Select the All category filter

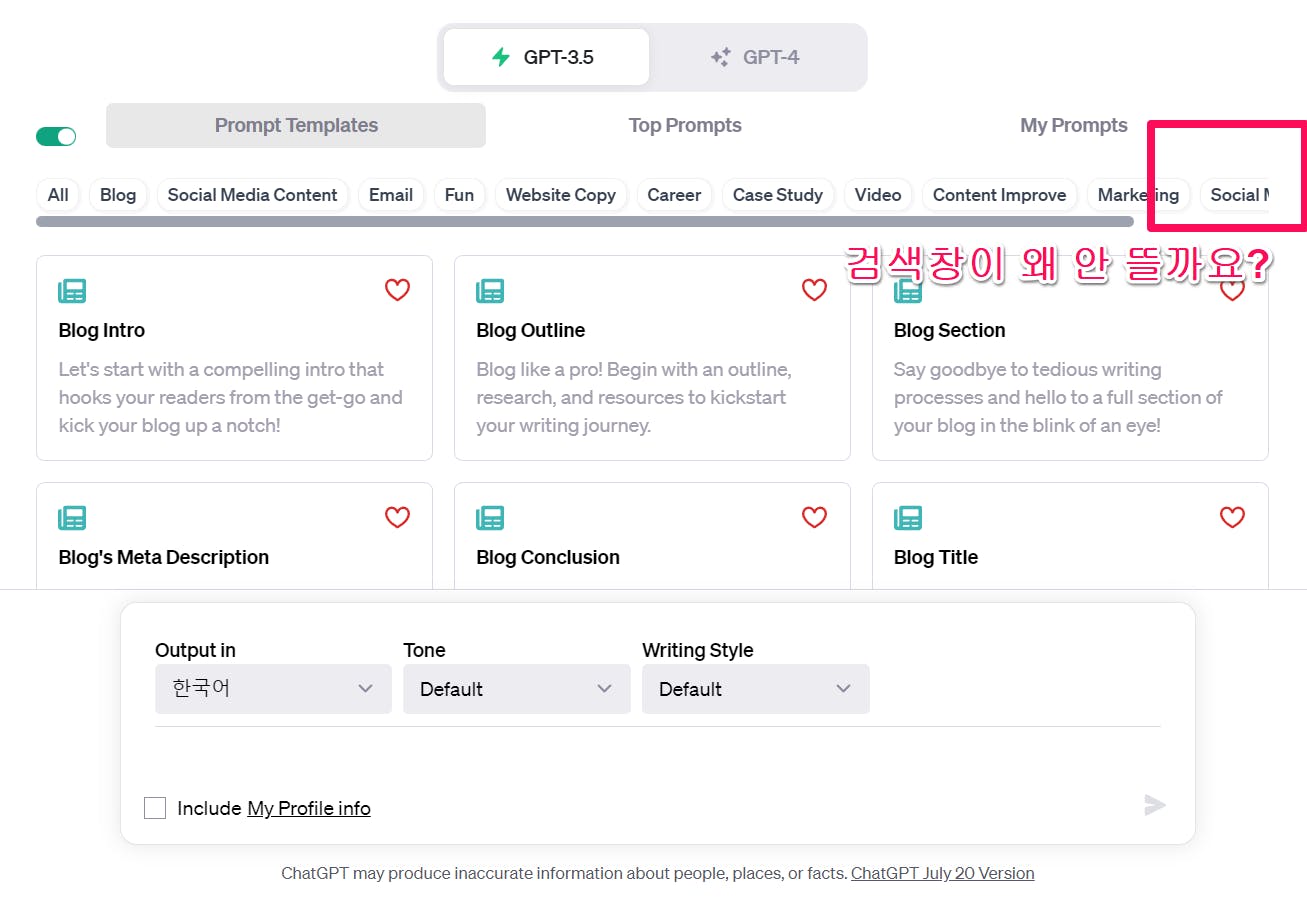coord(58,195)
